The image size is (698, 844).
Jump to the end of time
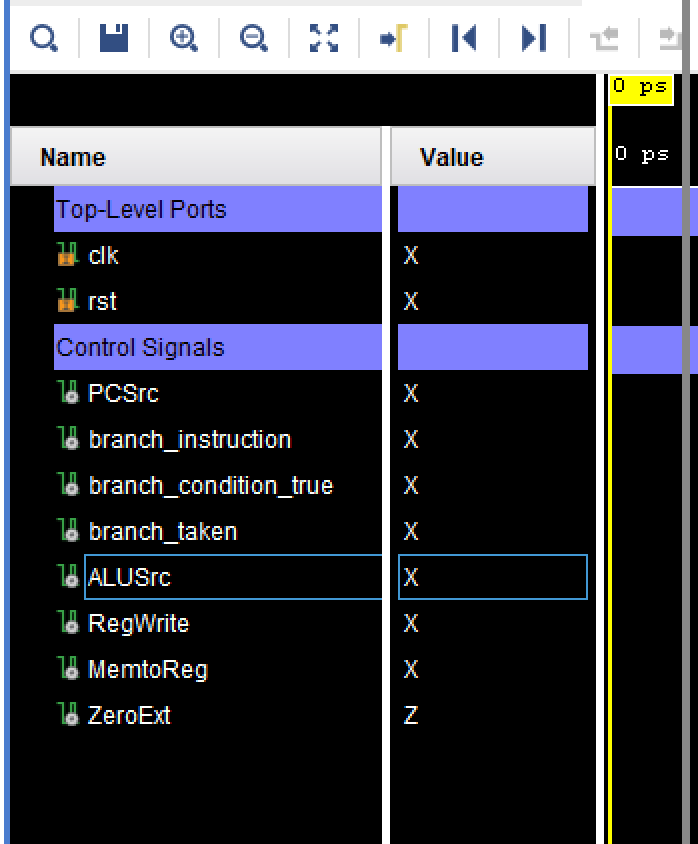pos(534,37)
